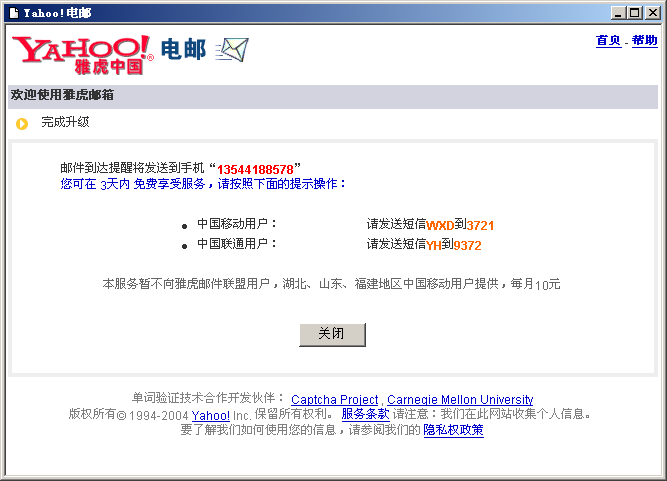Click the phone number 13544188578

[255, 170]
